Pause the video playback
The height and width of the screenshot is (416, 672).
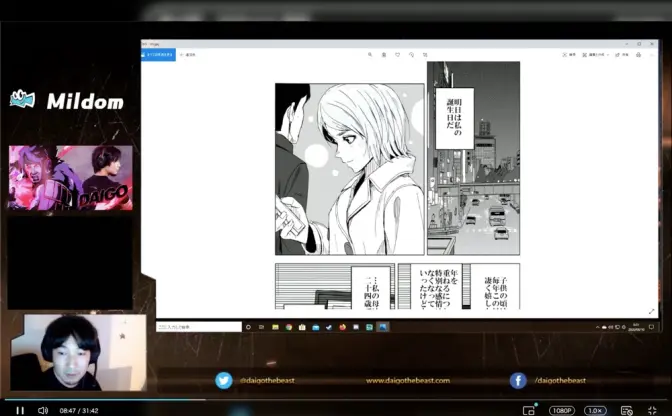[19, 410]
